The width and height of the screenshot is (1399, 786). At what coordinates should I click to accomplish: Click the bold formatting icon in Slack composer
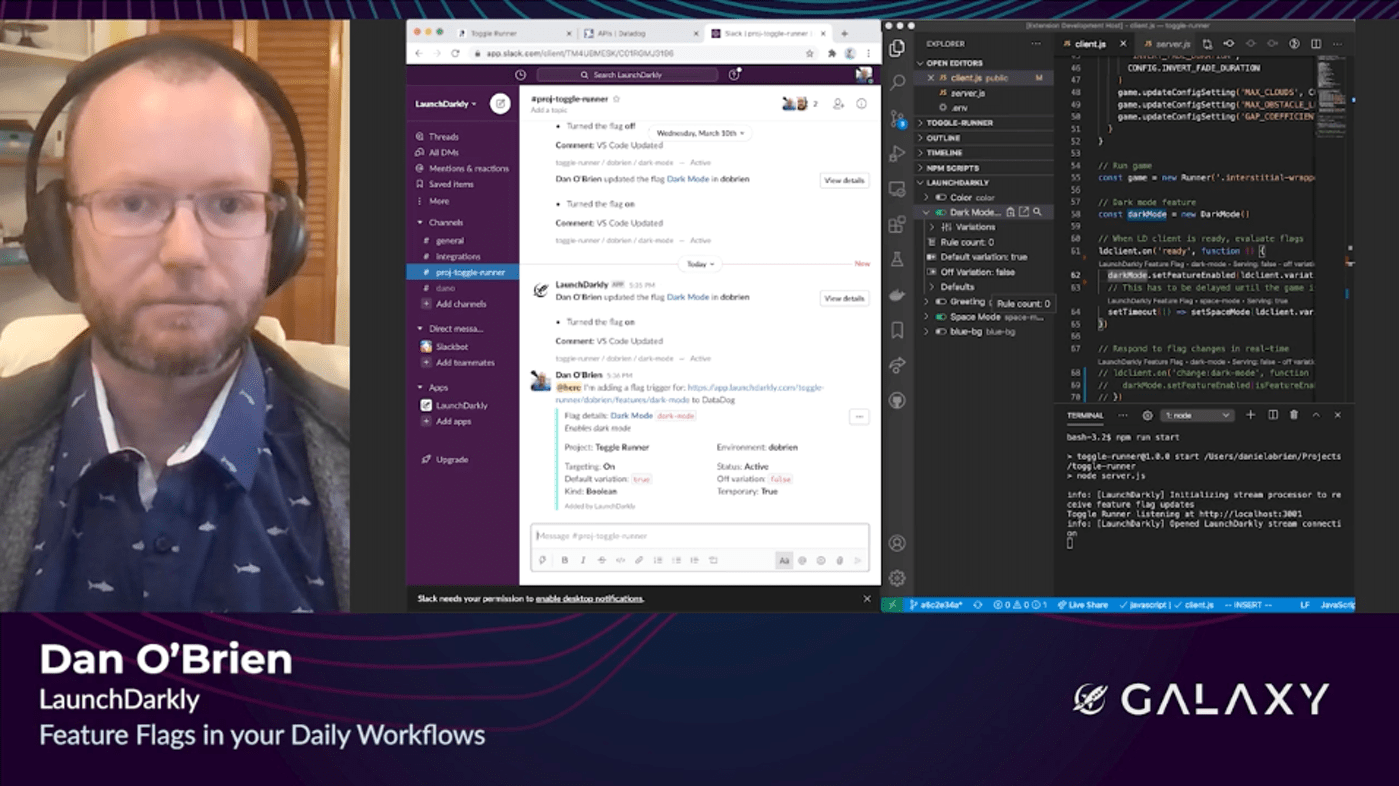click(565, 561)
